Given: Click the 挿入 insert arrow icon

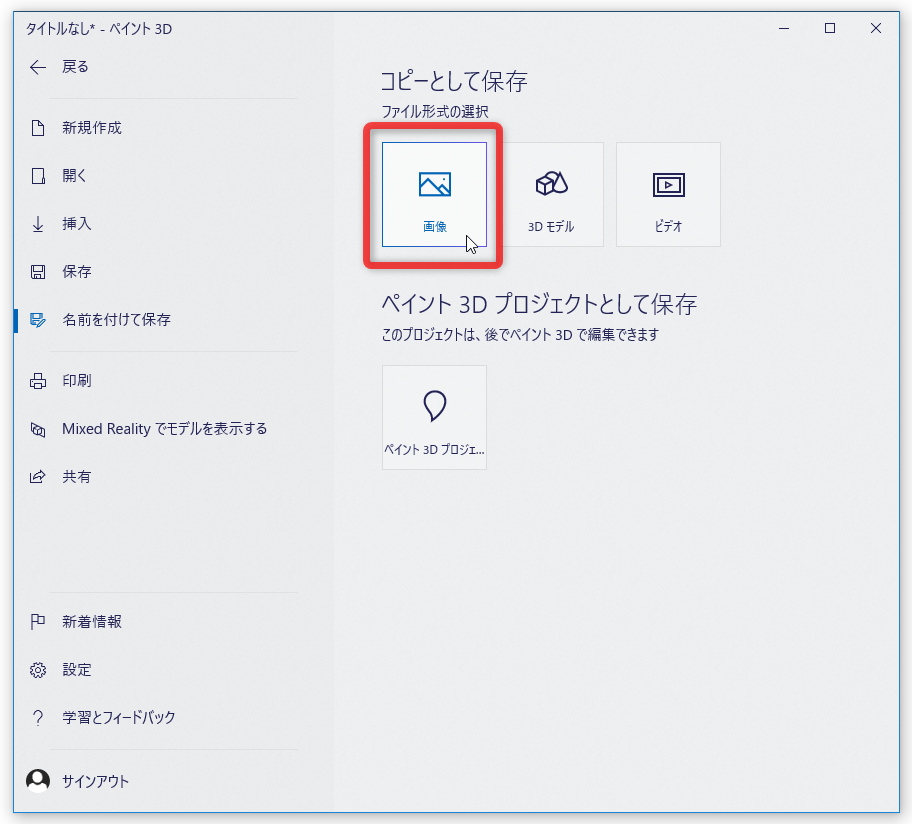Looking at the screenshot, I should coord(38,224).
